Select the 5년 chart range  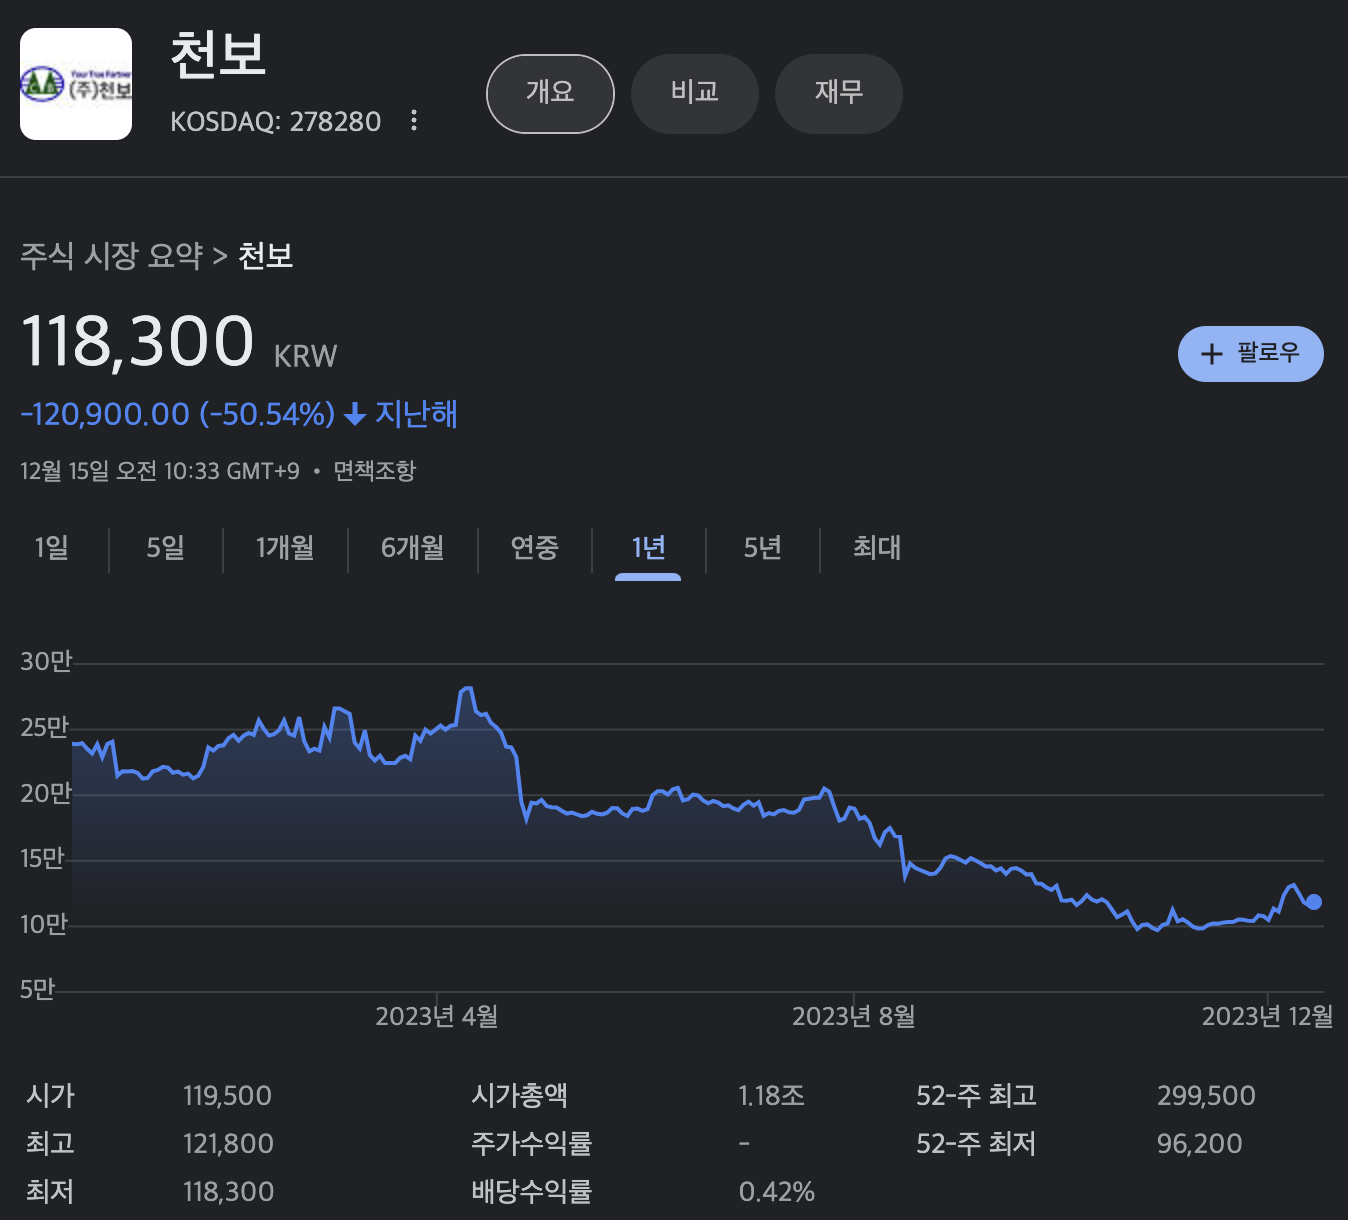[763, 548]
